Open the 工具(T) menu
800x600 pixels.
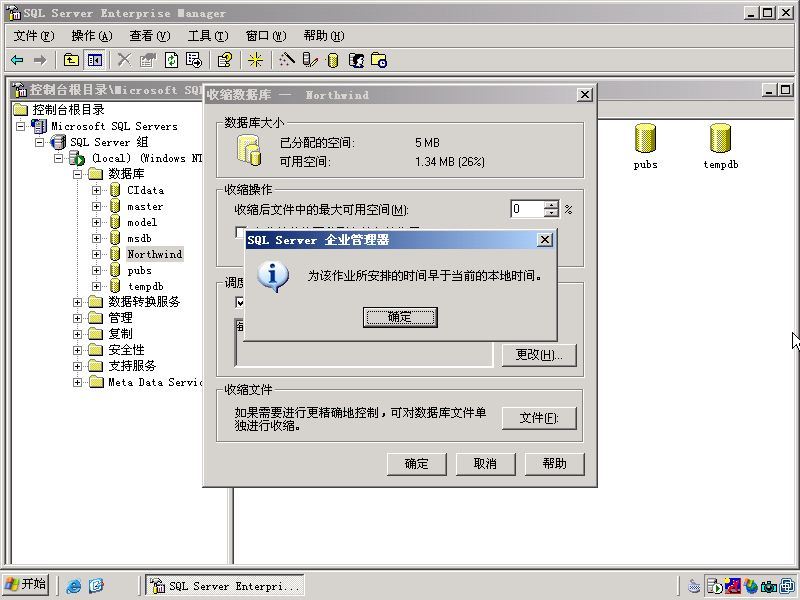coord(208,36)
